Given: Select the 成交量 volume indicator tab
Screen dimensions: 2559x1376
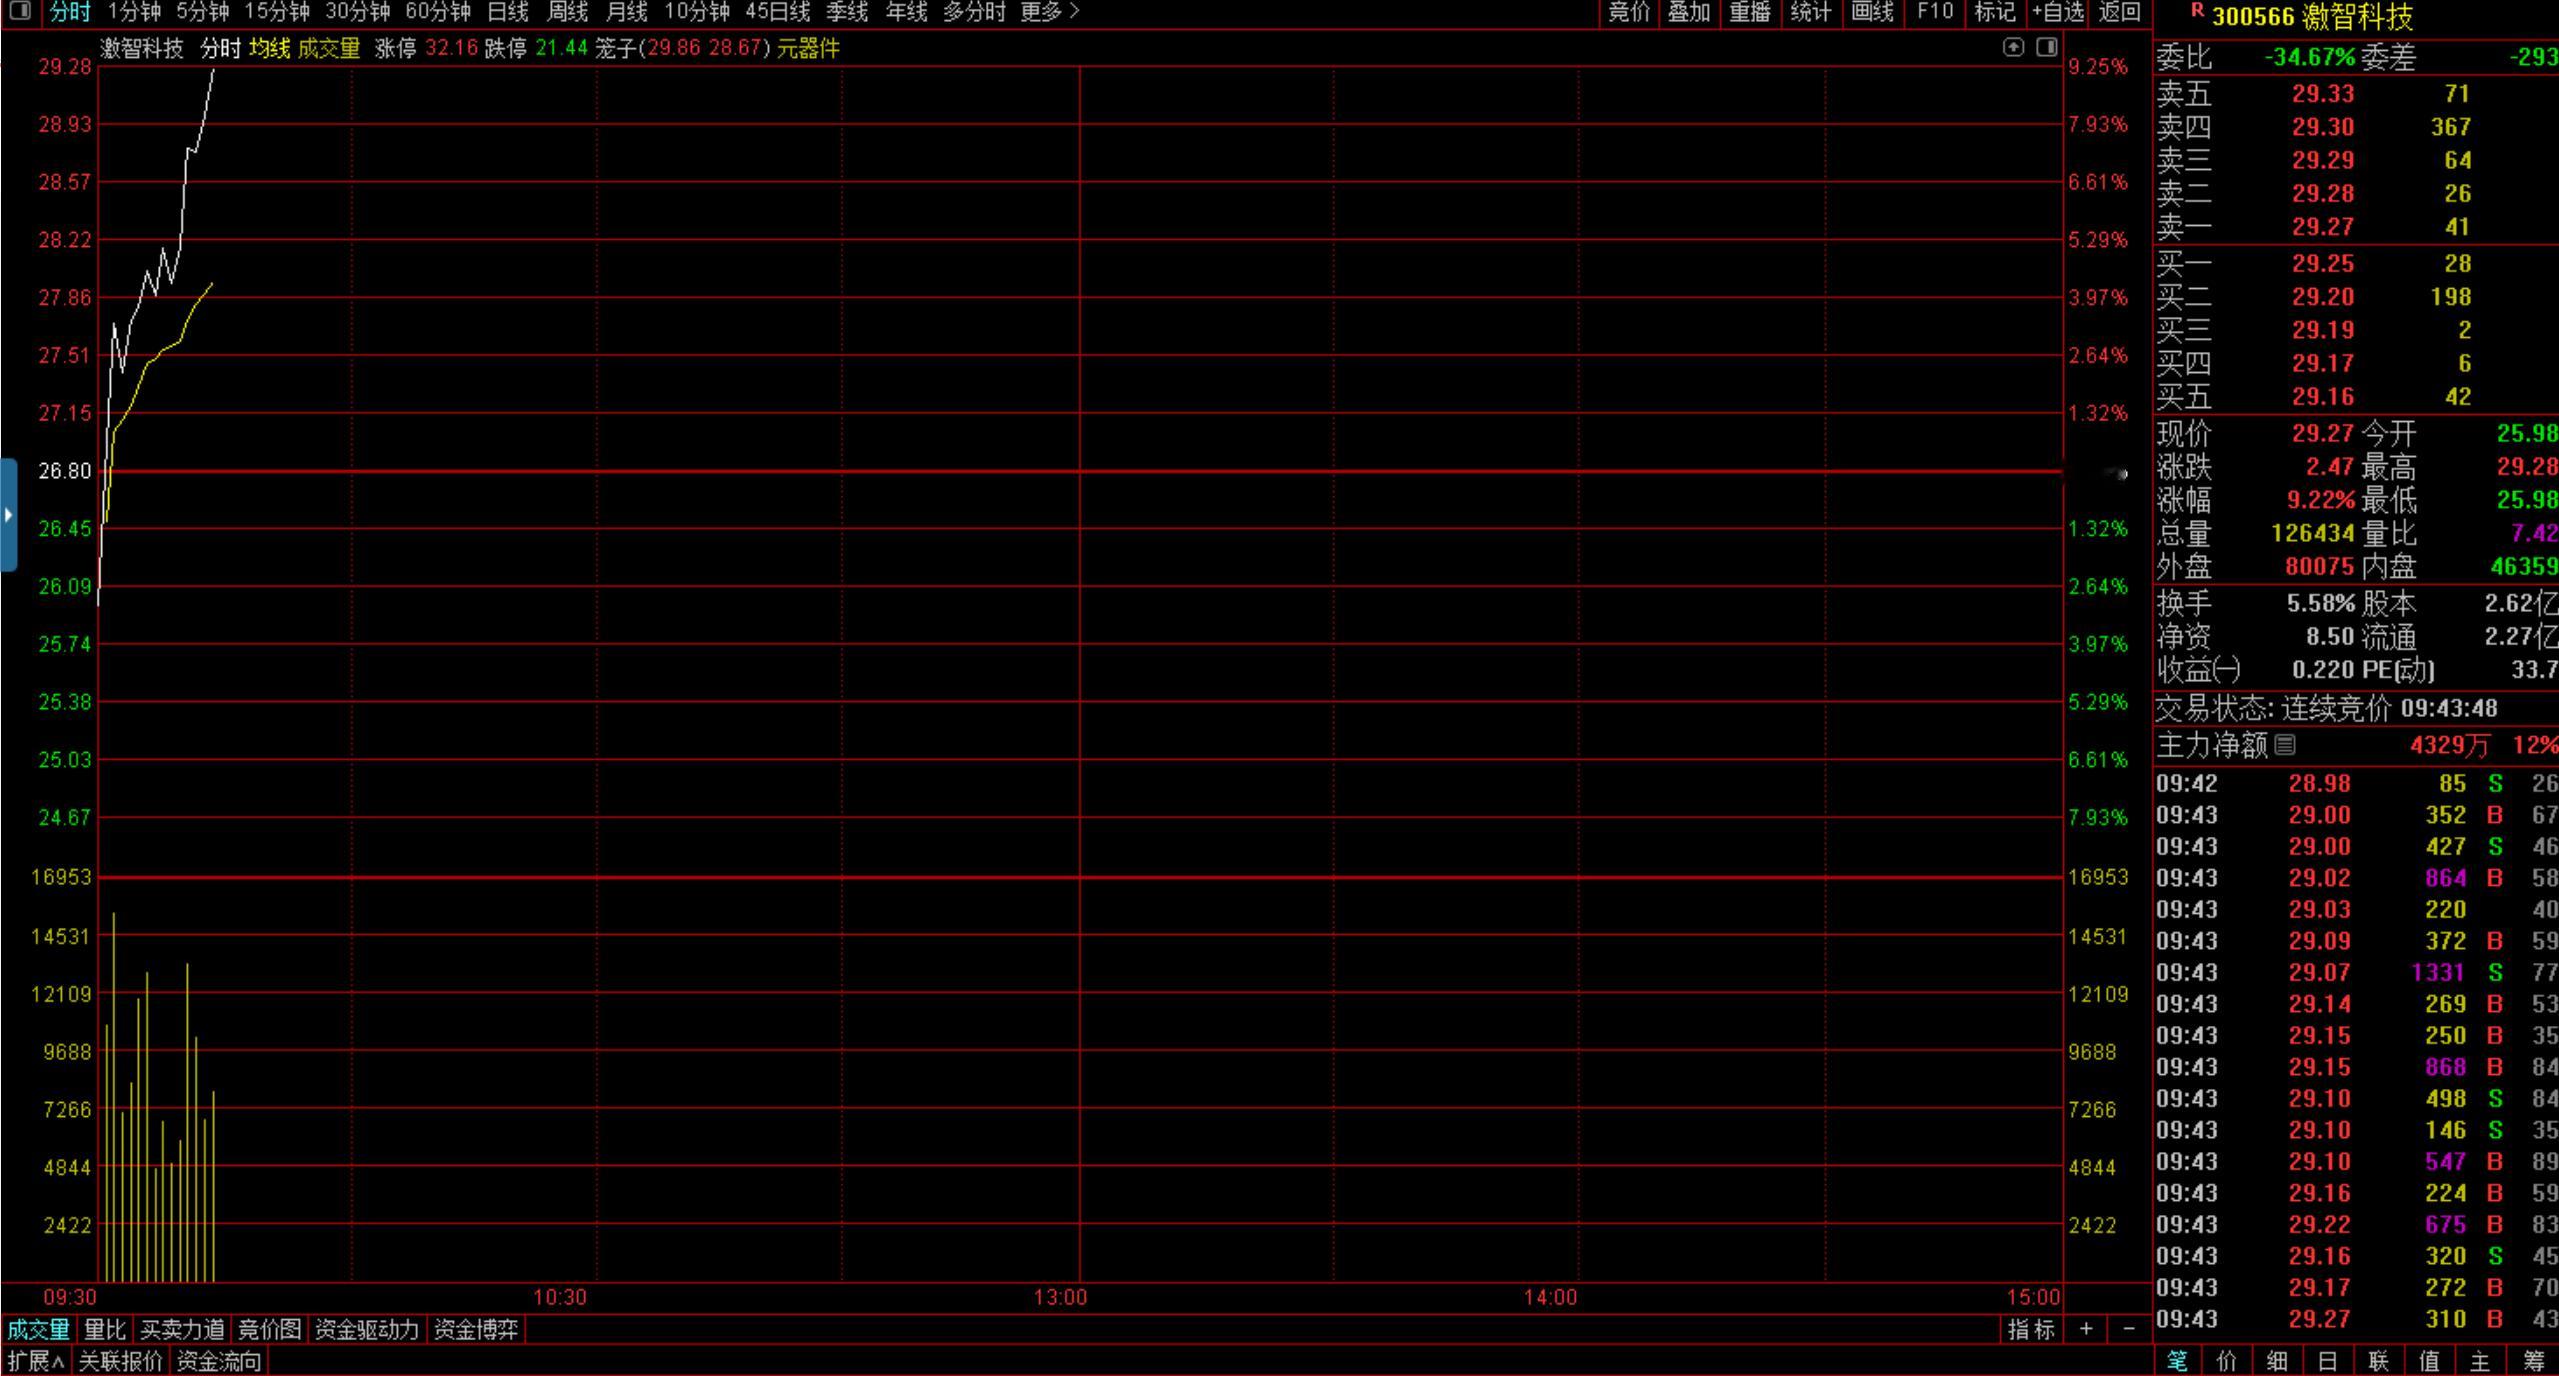Looking at the screenshot, I should (38, 1329).
